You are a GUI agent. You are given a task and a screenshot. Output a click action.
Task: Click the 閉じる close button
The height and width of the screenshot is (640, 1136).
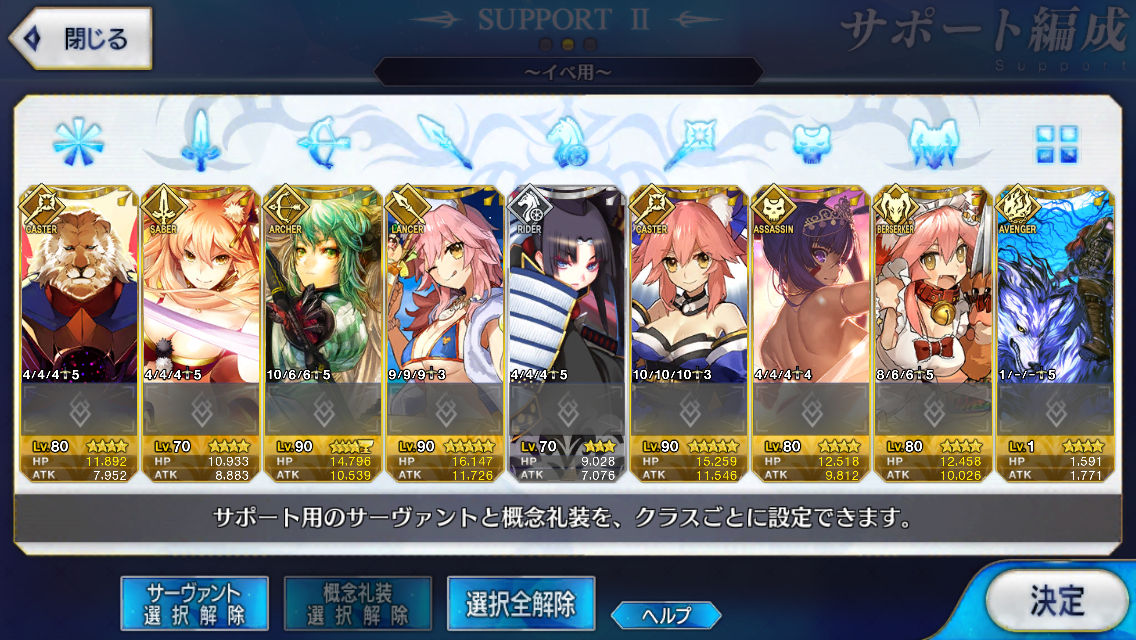[x=81, y=38]
